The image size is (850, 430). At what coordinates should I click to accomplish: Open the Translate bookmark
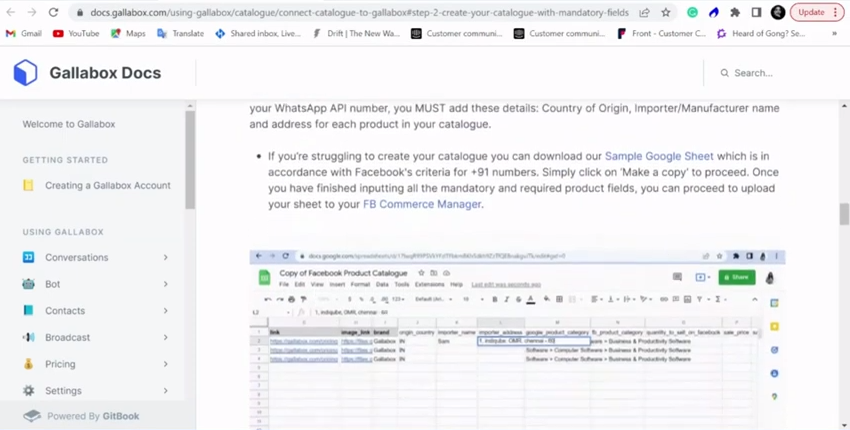click(181, 33)
